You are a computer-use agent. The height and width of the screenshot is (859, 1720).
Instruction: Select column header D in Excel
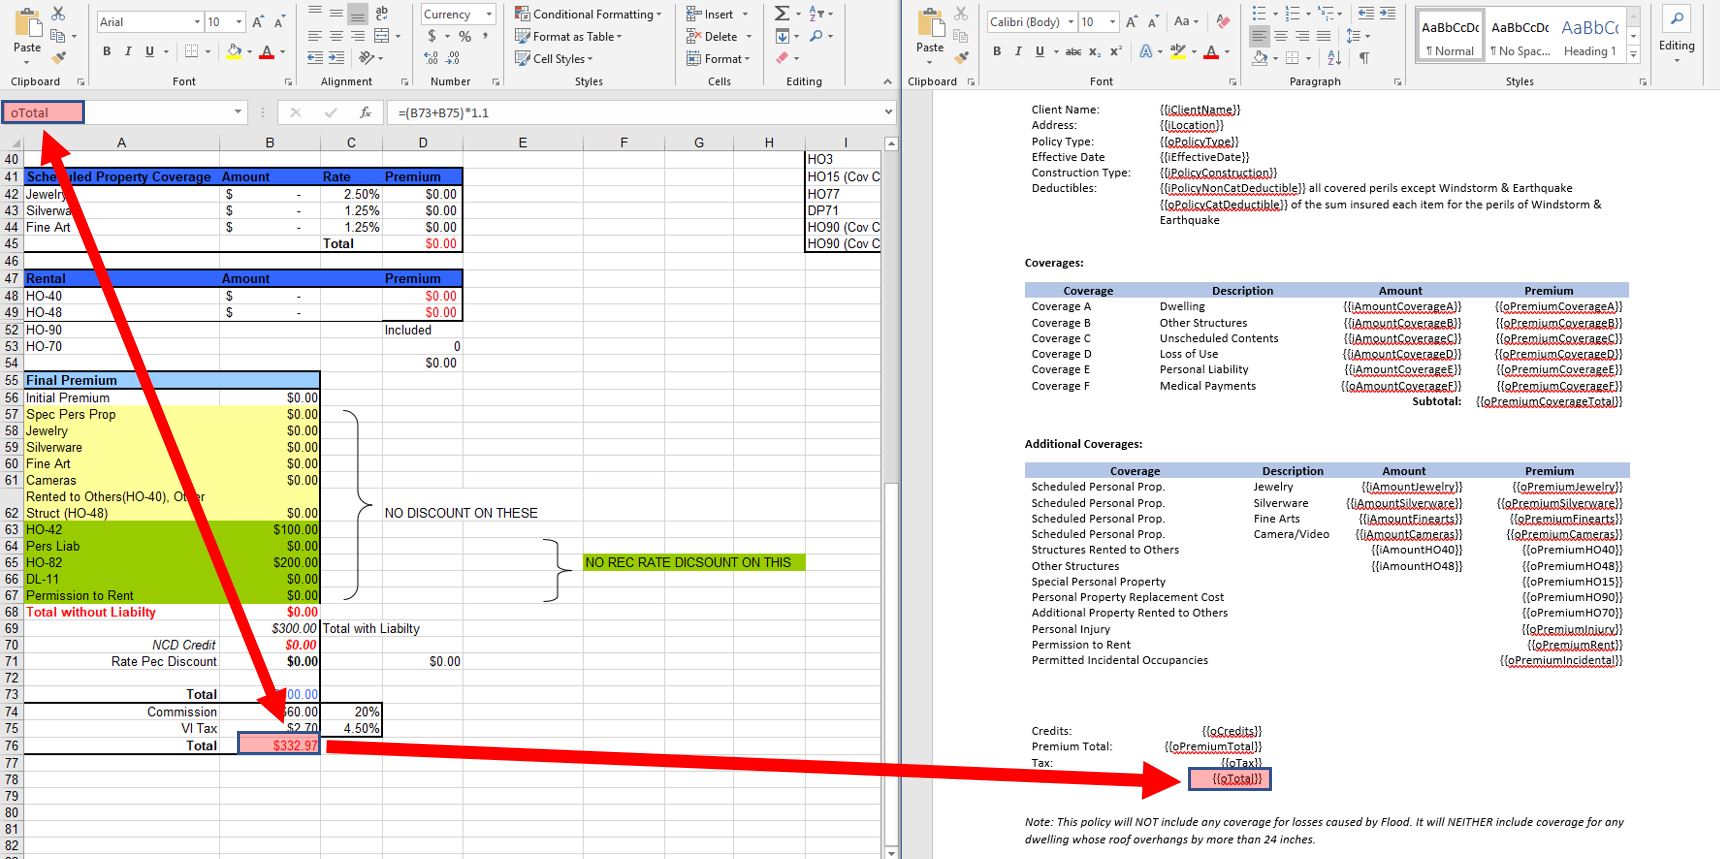(x=423, y=142)
